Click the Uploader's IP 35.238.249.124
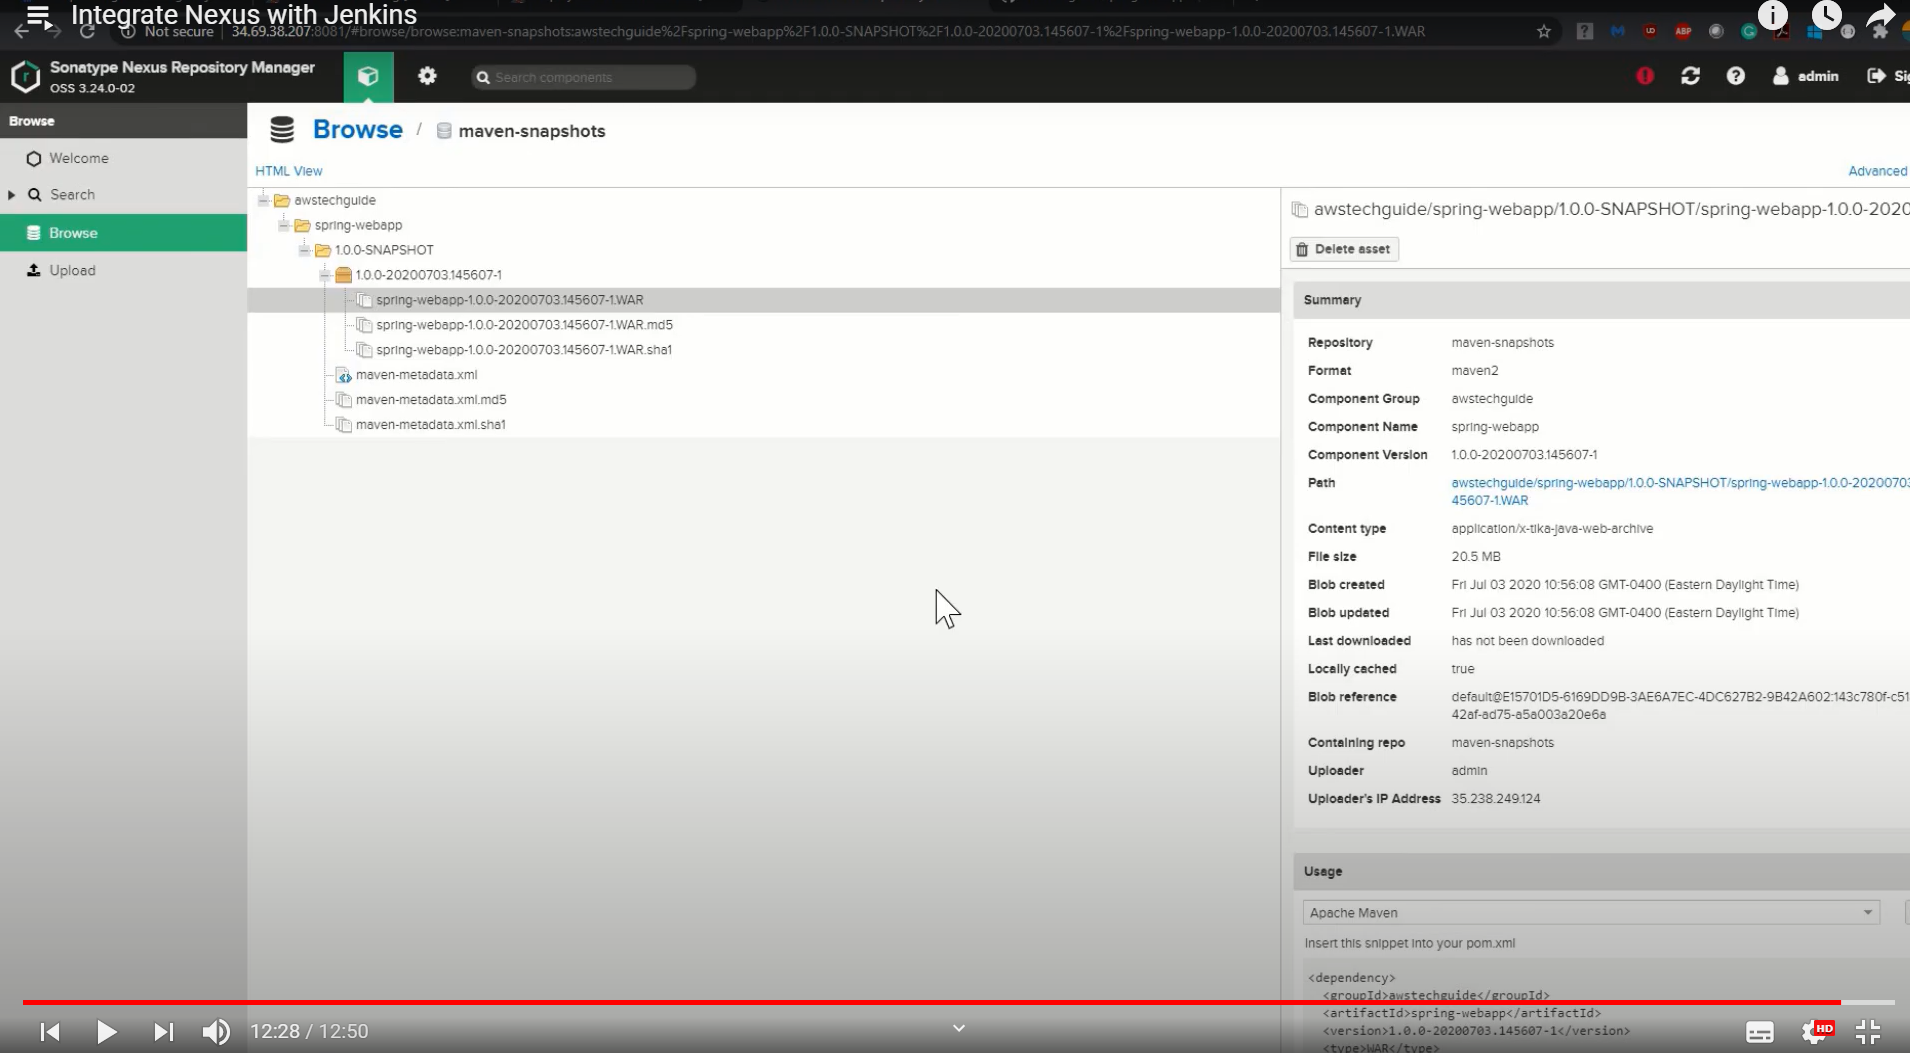Screen dimensions: 1910x1053 1496,799
